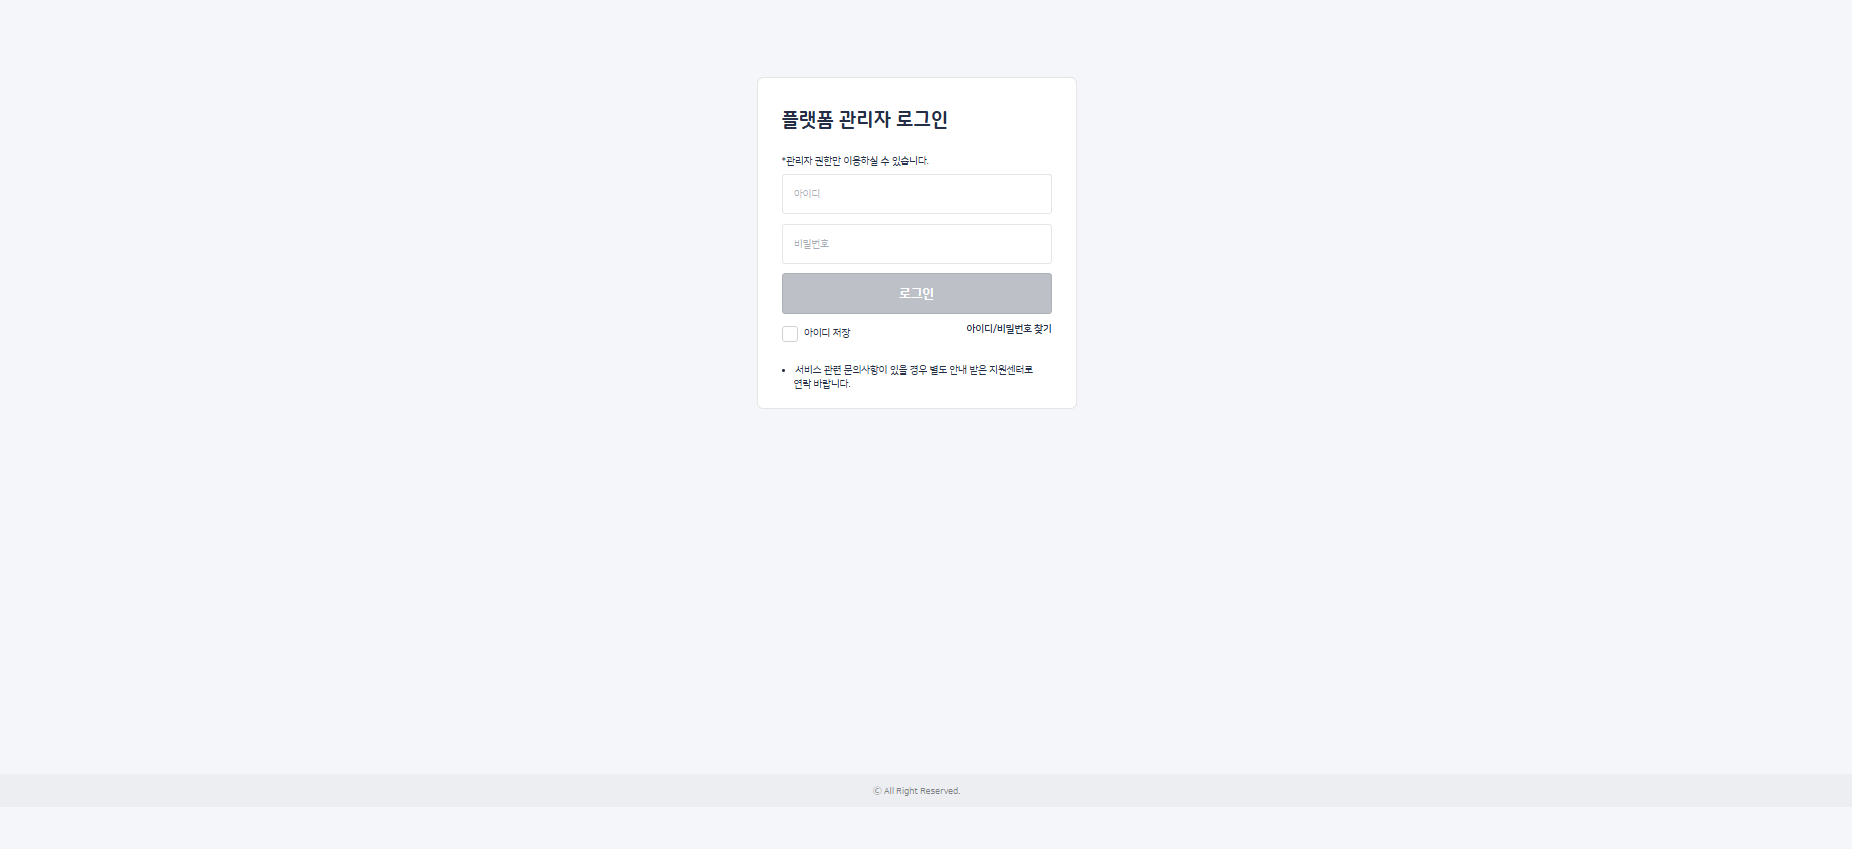The image size is (1852, 849).
Task: Open the 아이디/비밀번호 찾기 link
Action: tap(1008, 329)
